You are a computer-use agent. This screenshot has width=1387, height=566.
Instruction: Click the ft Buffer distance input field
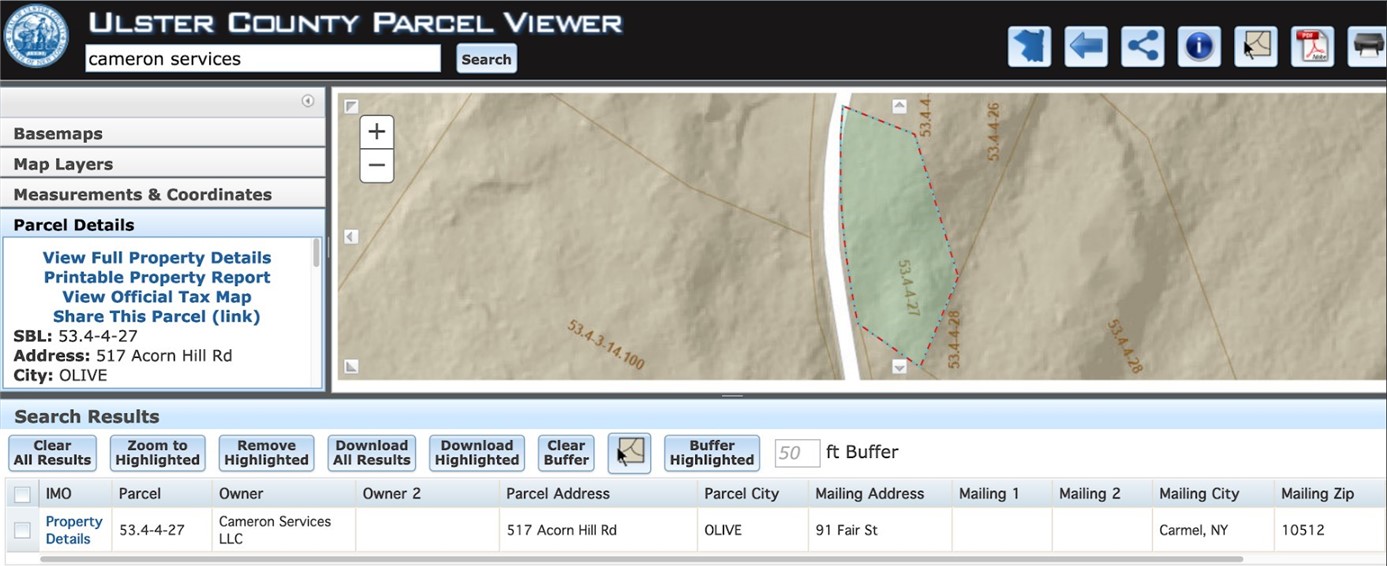click(x=797, y=453)
